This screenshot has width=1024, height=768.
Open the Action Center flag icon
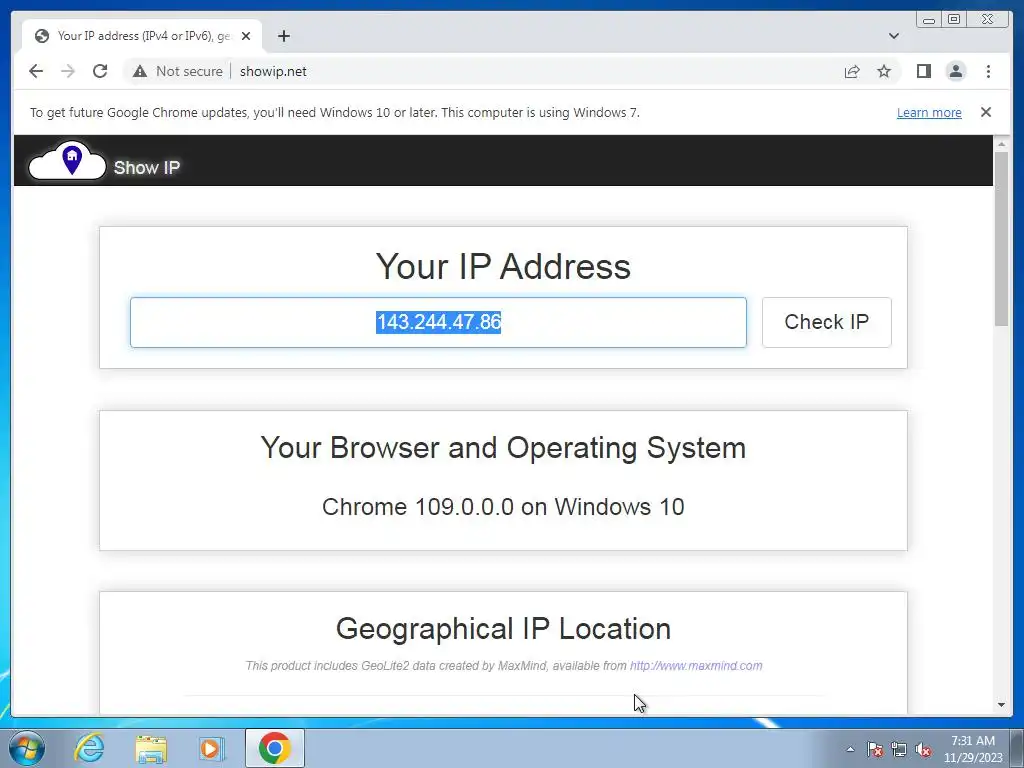pyautogui.click(x=875, y=749)
